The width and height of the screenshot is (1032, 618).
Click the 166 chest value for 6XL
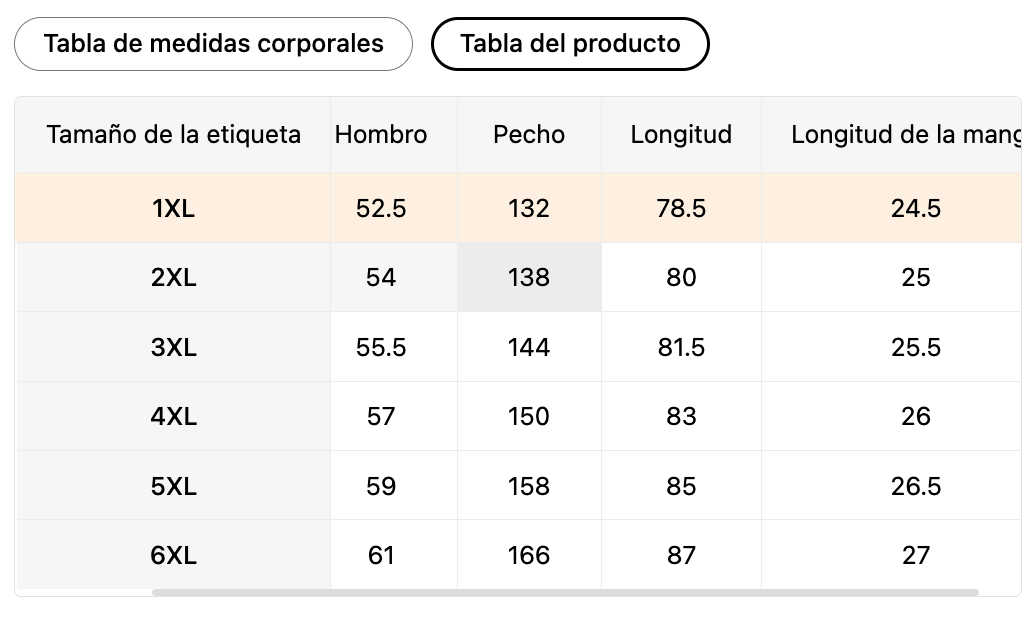point(529,555)
